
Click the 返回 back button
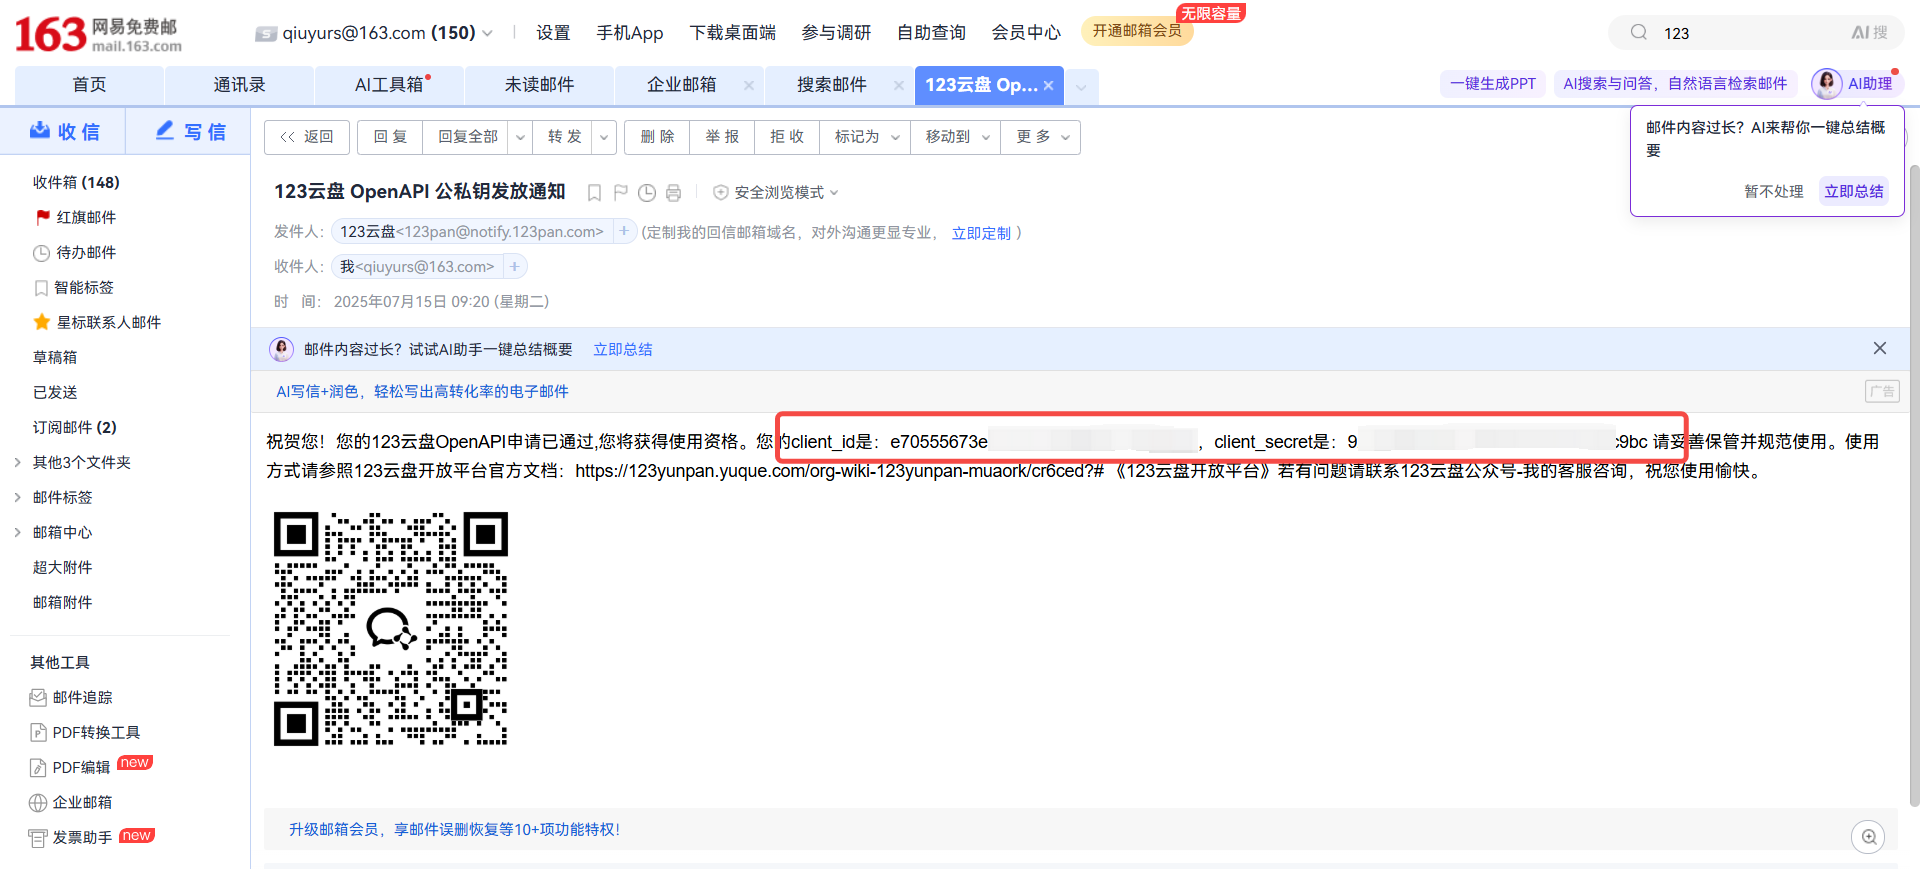pos(307,137)
